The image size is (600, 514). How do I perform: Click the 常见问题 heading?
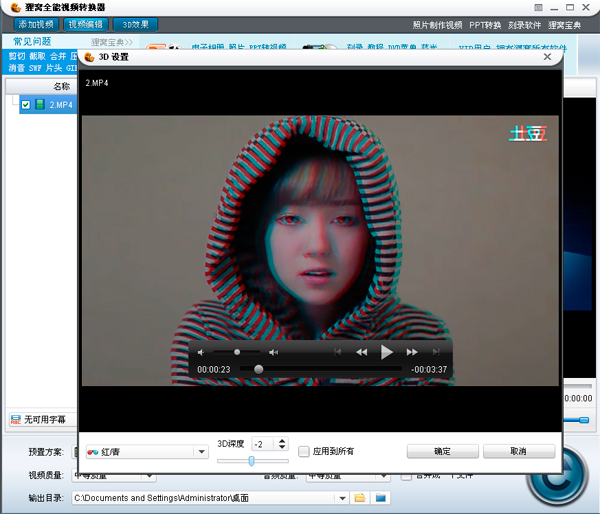(x=32, y=41)
